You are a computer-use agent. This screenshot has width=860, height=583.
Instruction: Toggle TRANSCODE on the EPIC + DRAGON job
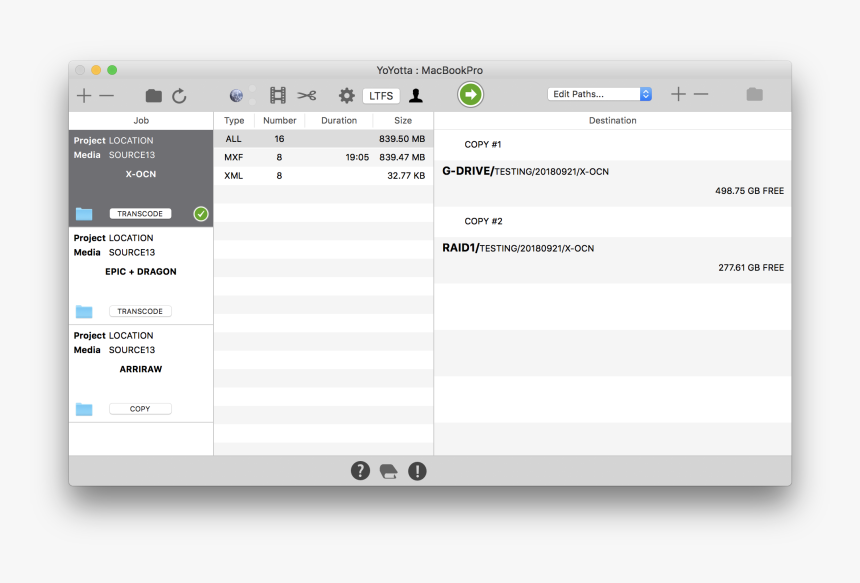point(140,311)
